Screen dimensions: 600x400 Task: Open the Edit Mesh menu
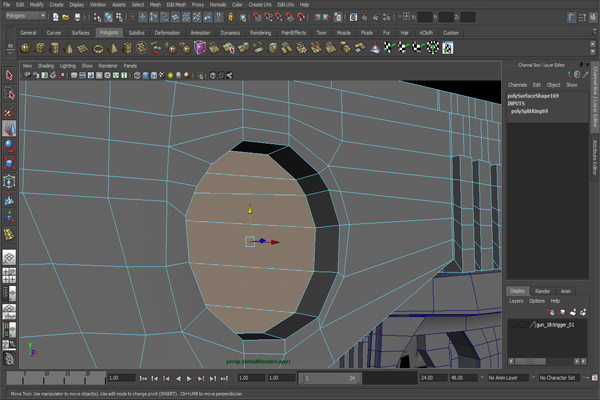[176, 5]
